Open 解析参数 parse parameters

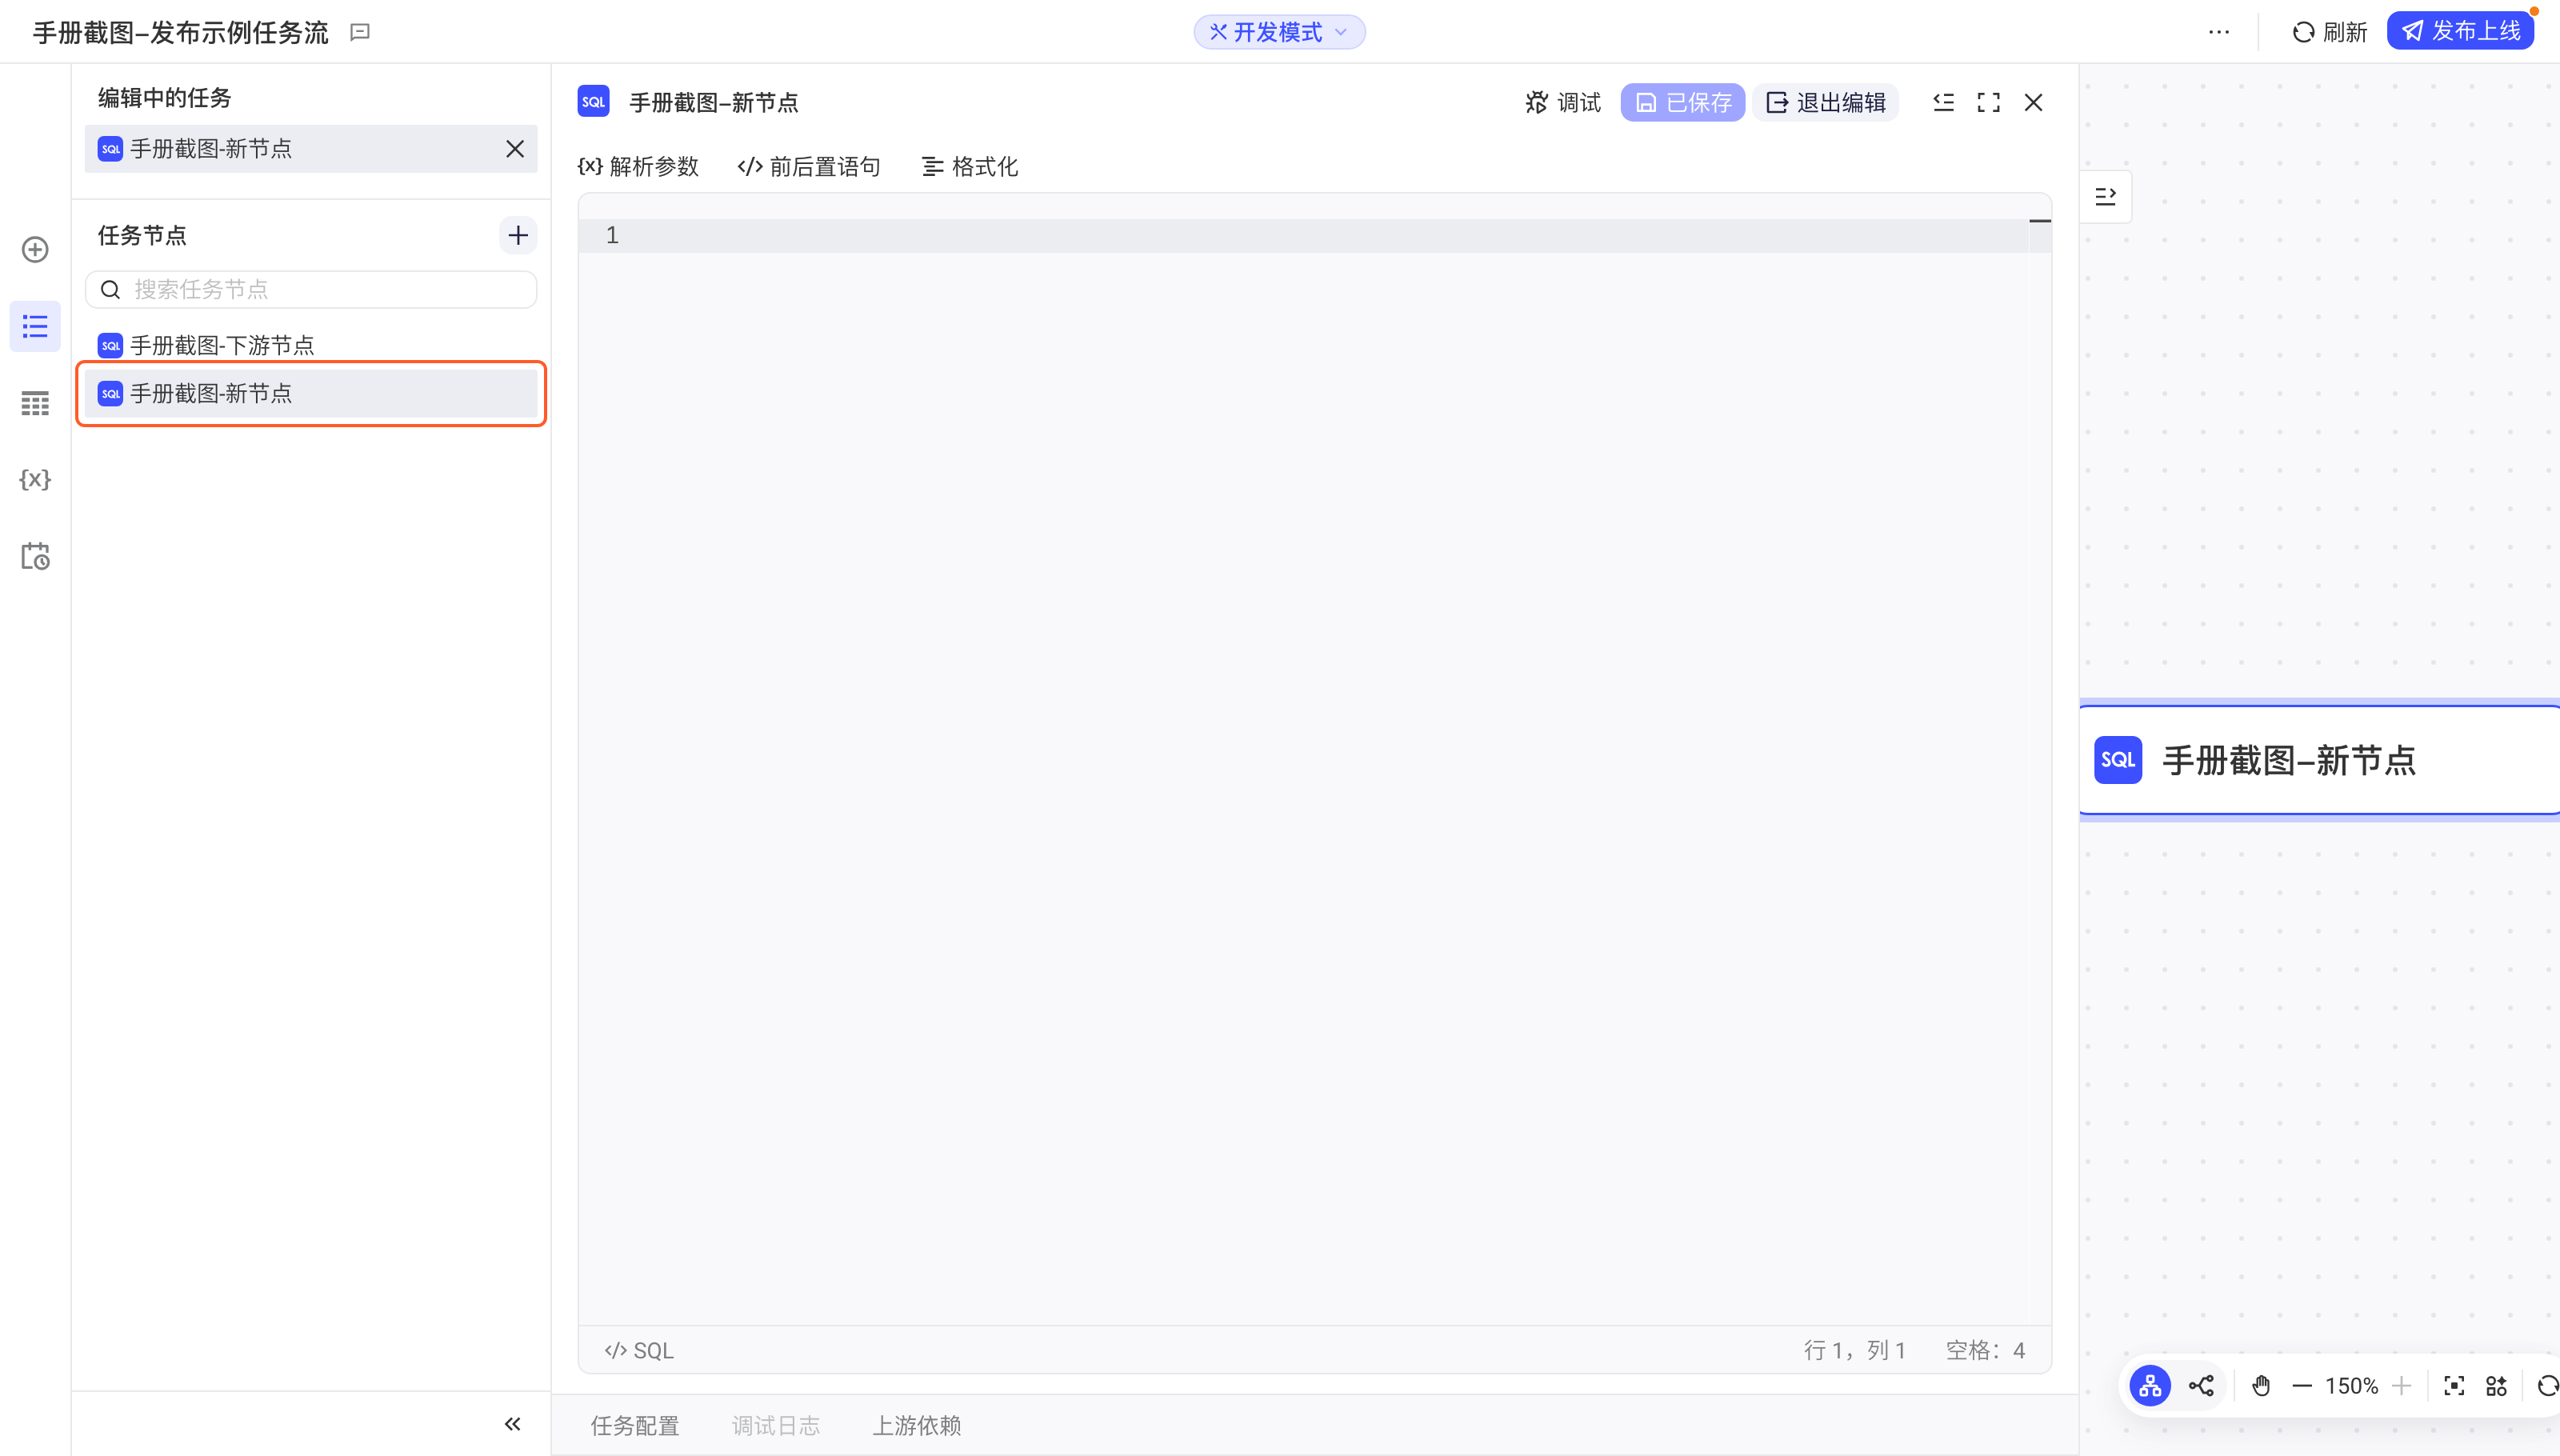click(x=638, y=166)
